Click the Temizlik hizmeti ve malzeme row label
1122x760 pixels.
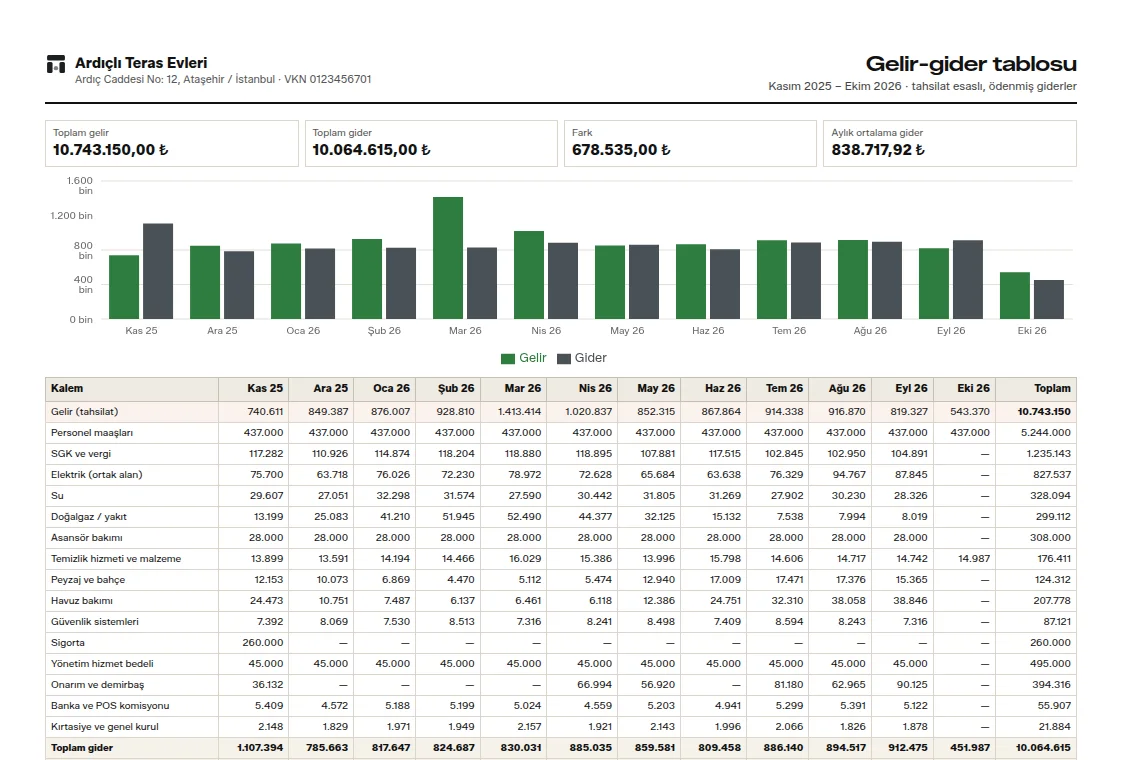click(116, 558)
